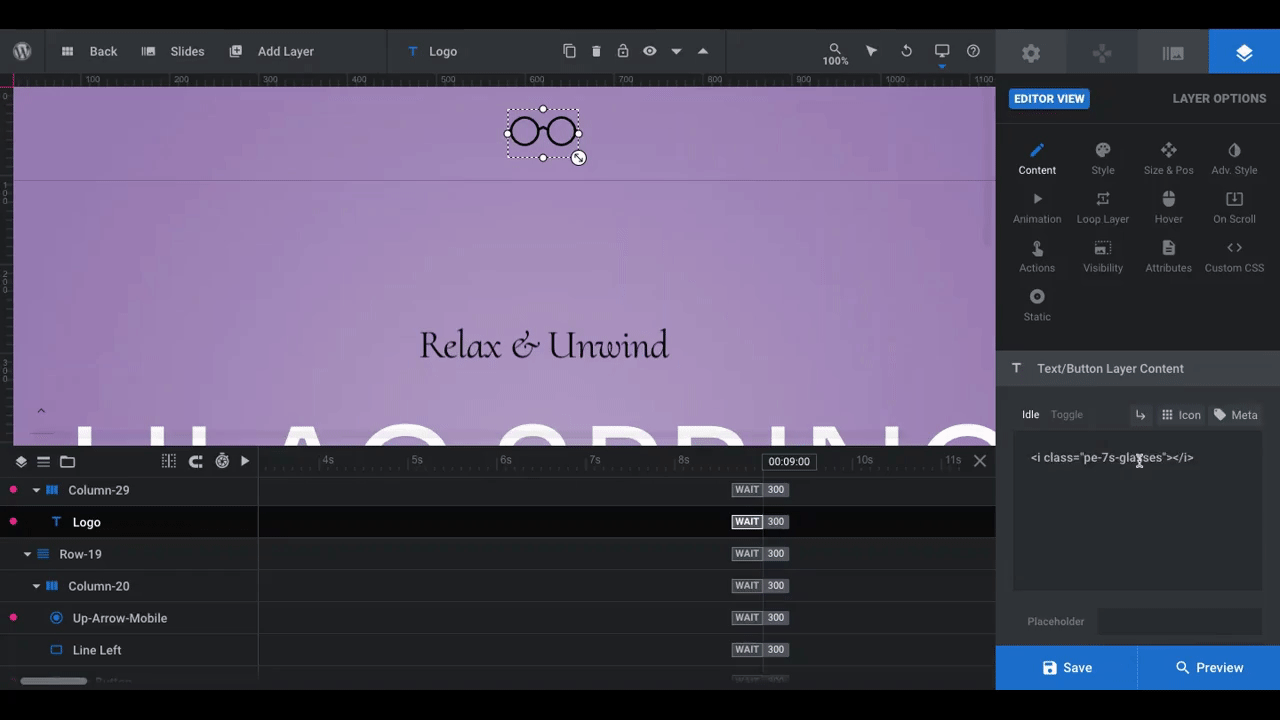Image resolution: width=1280 pixels, height=720 pixels.
Task: Collapse the Row-19 tree item
Action: point(27,554)
